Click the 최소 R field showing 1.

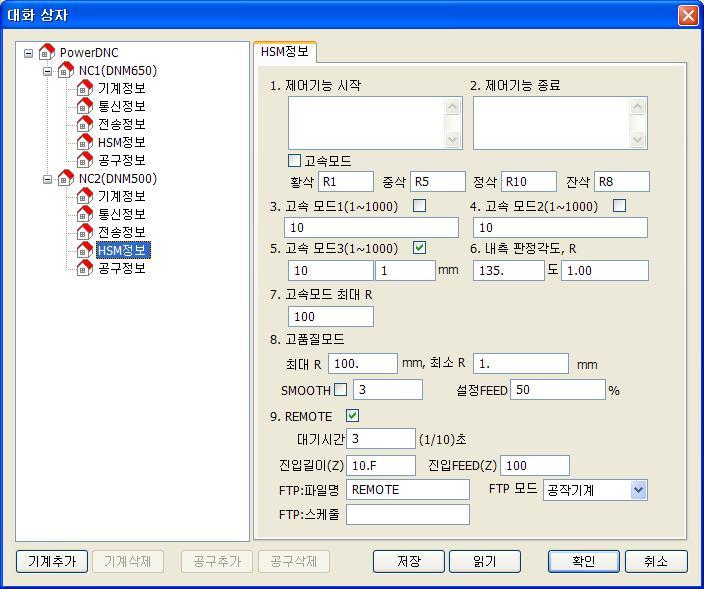[x=521, y=364]
